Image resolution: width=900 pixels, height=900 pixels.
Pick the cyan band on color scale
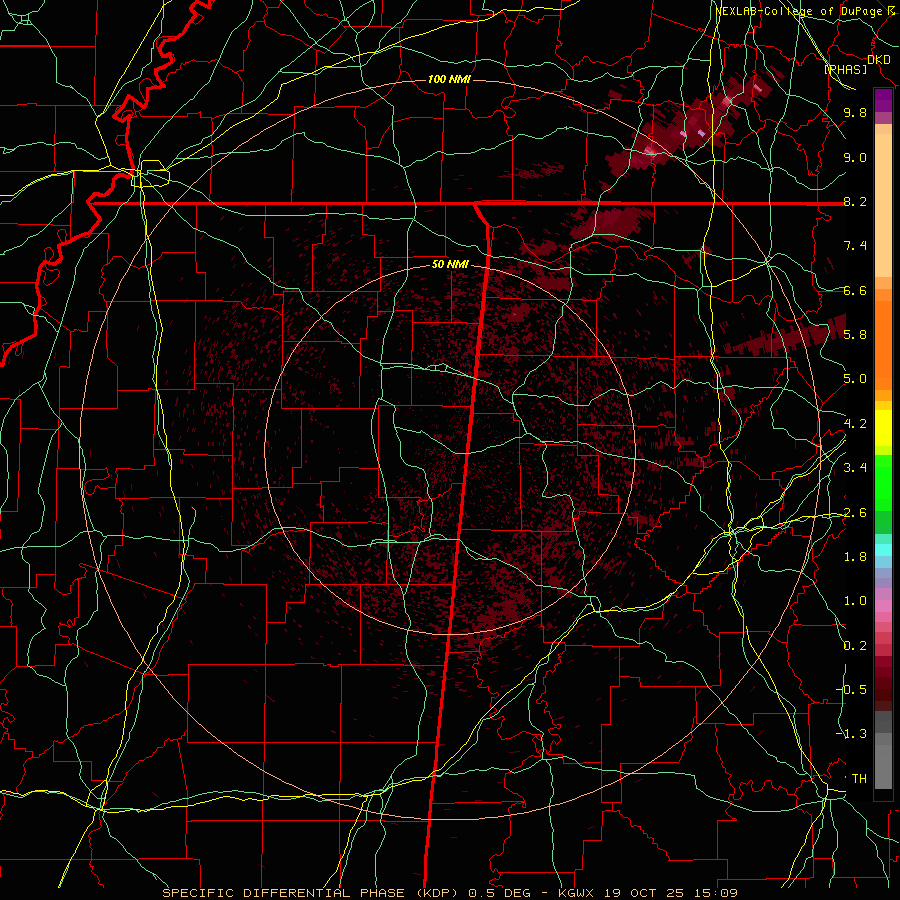tap(883, 550)
